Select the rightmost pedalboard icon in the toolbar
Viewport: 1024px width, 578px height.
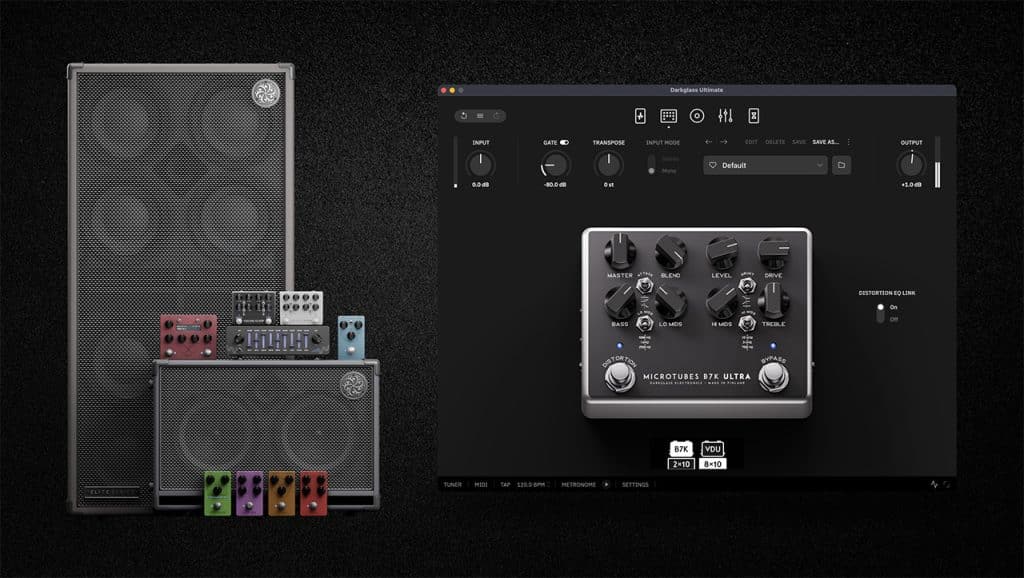[x=755, y=114]
